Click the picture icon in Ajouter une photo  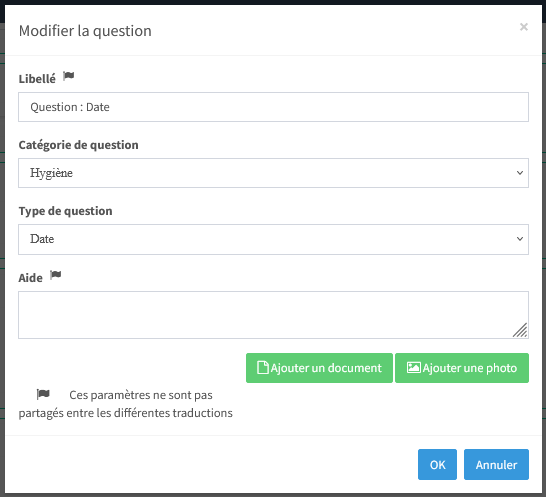[x=414, y=368]
